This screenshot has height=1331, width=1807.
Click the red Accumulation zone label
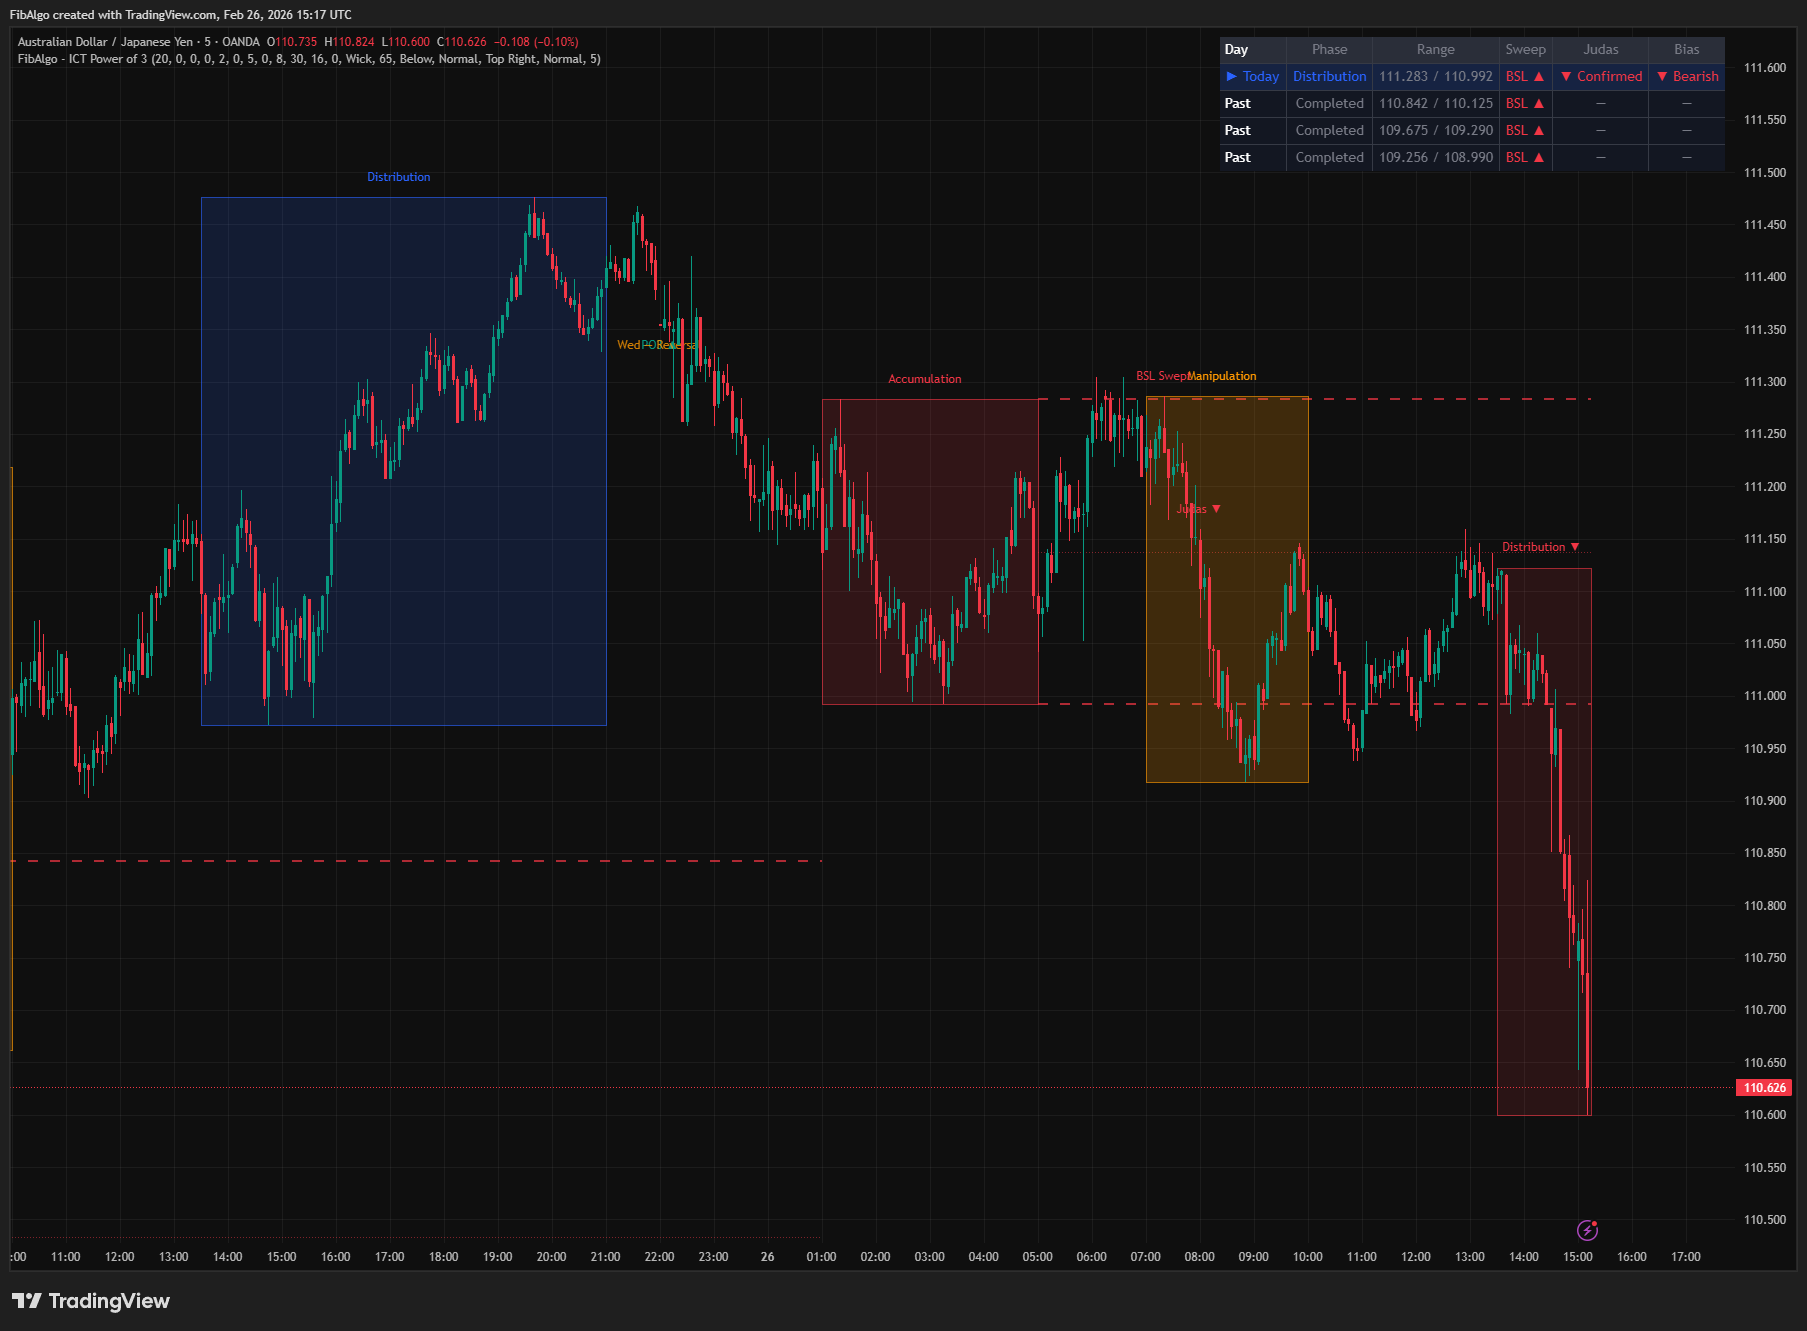[924, 379]
